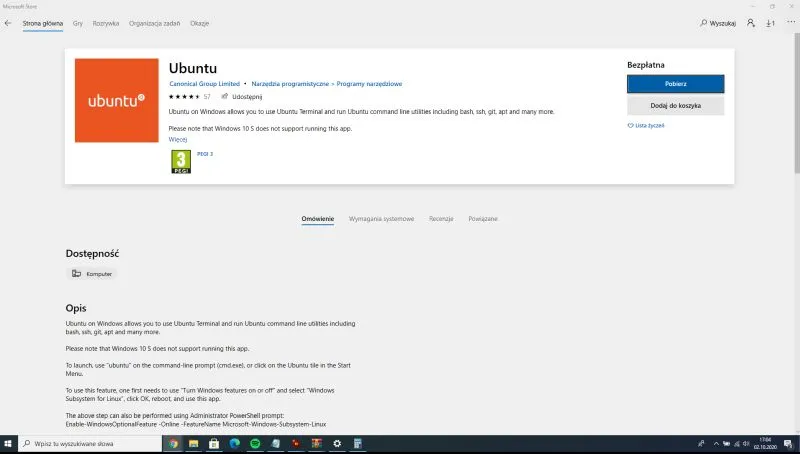Click the Bezpłatna price label
The width and height of the screenshot is (800, 454).
(646, 65)
